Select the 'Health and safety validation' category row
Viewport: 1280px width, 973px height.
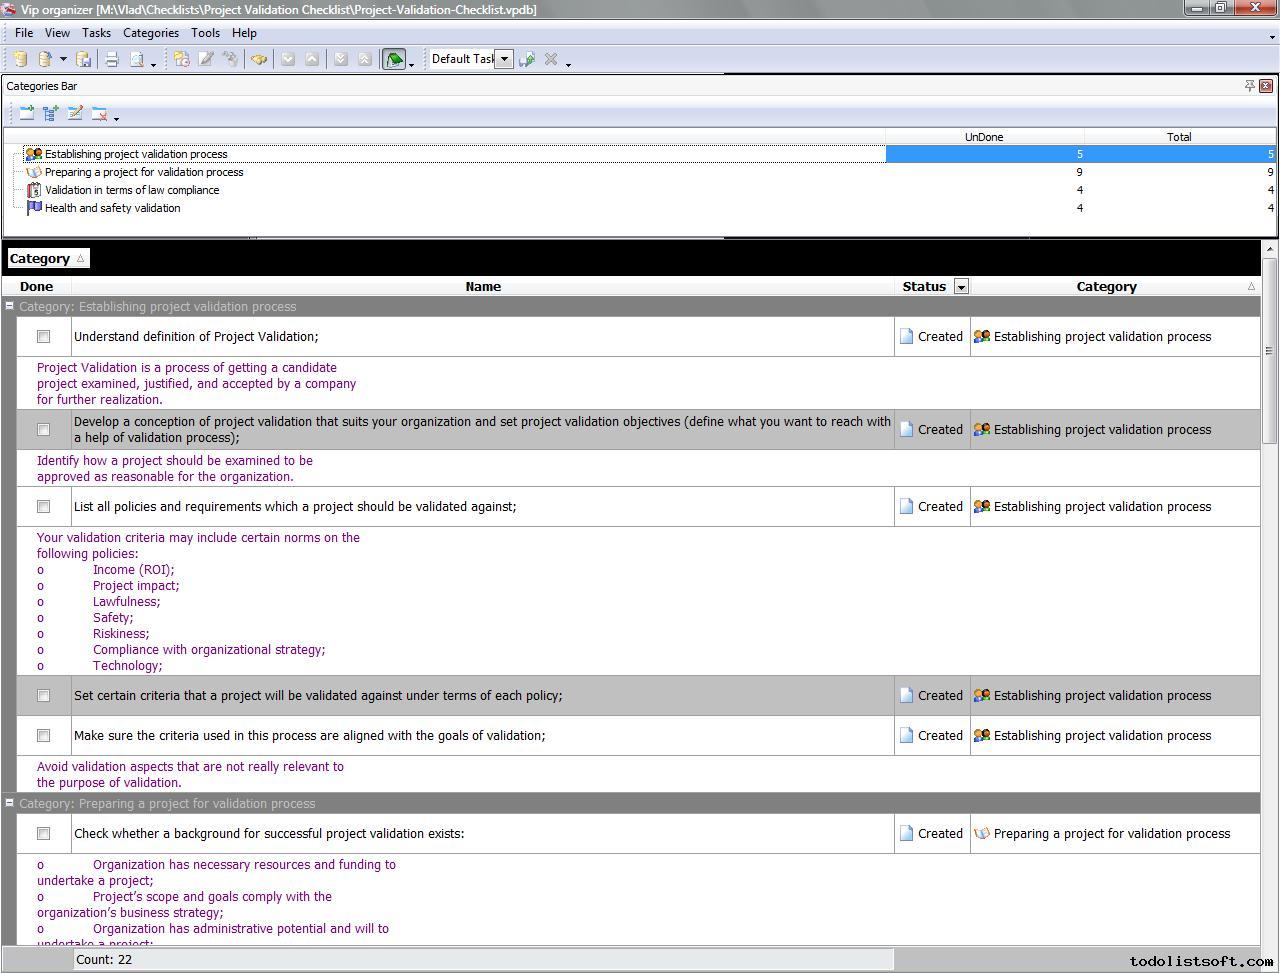tap(112, 208)
